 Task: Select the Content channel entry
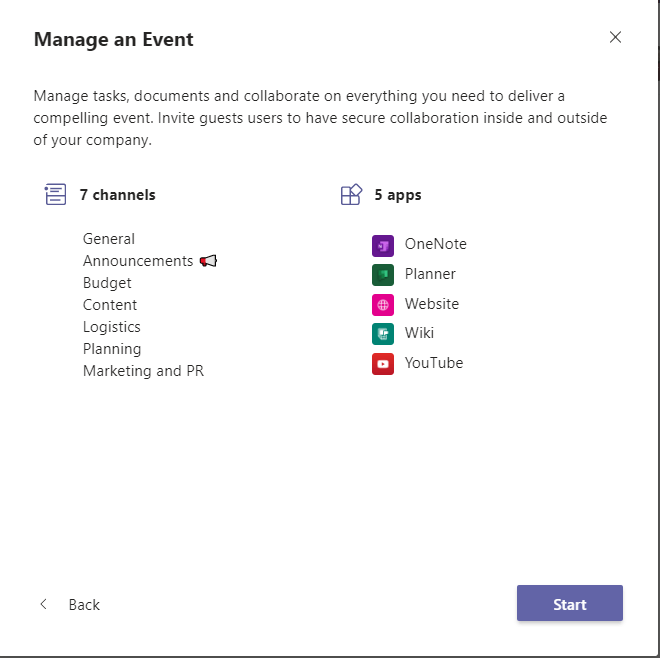[110, 305]
